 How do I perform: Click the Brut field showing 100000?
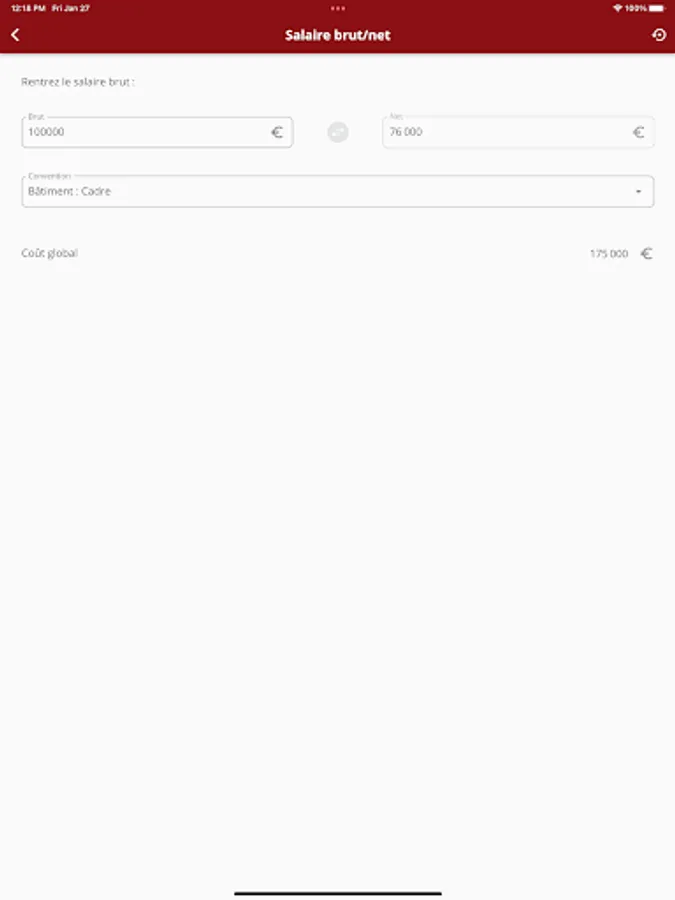[157, 132]
